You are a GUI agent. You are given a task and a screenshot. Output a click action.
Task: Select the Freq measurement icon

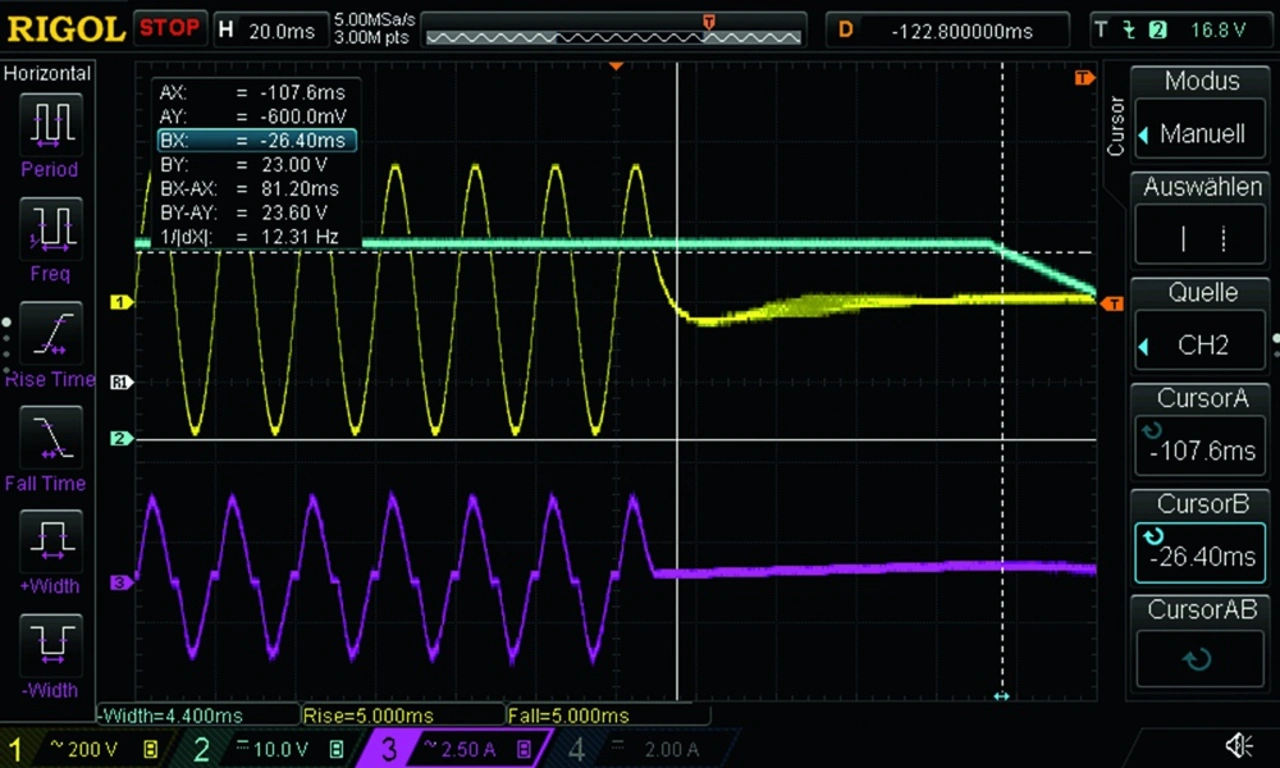pyautogui.click(x=49, y=230)
